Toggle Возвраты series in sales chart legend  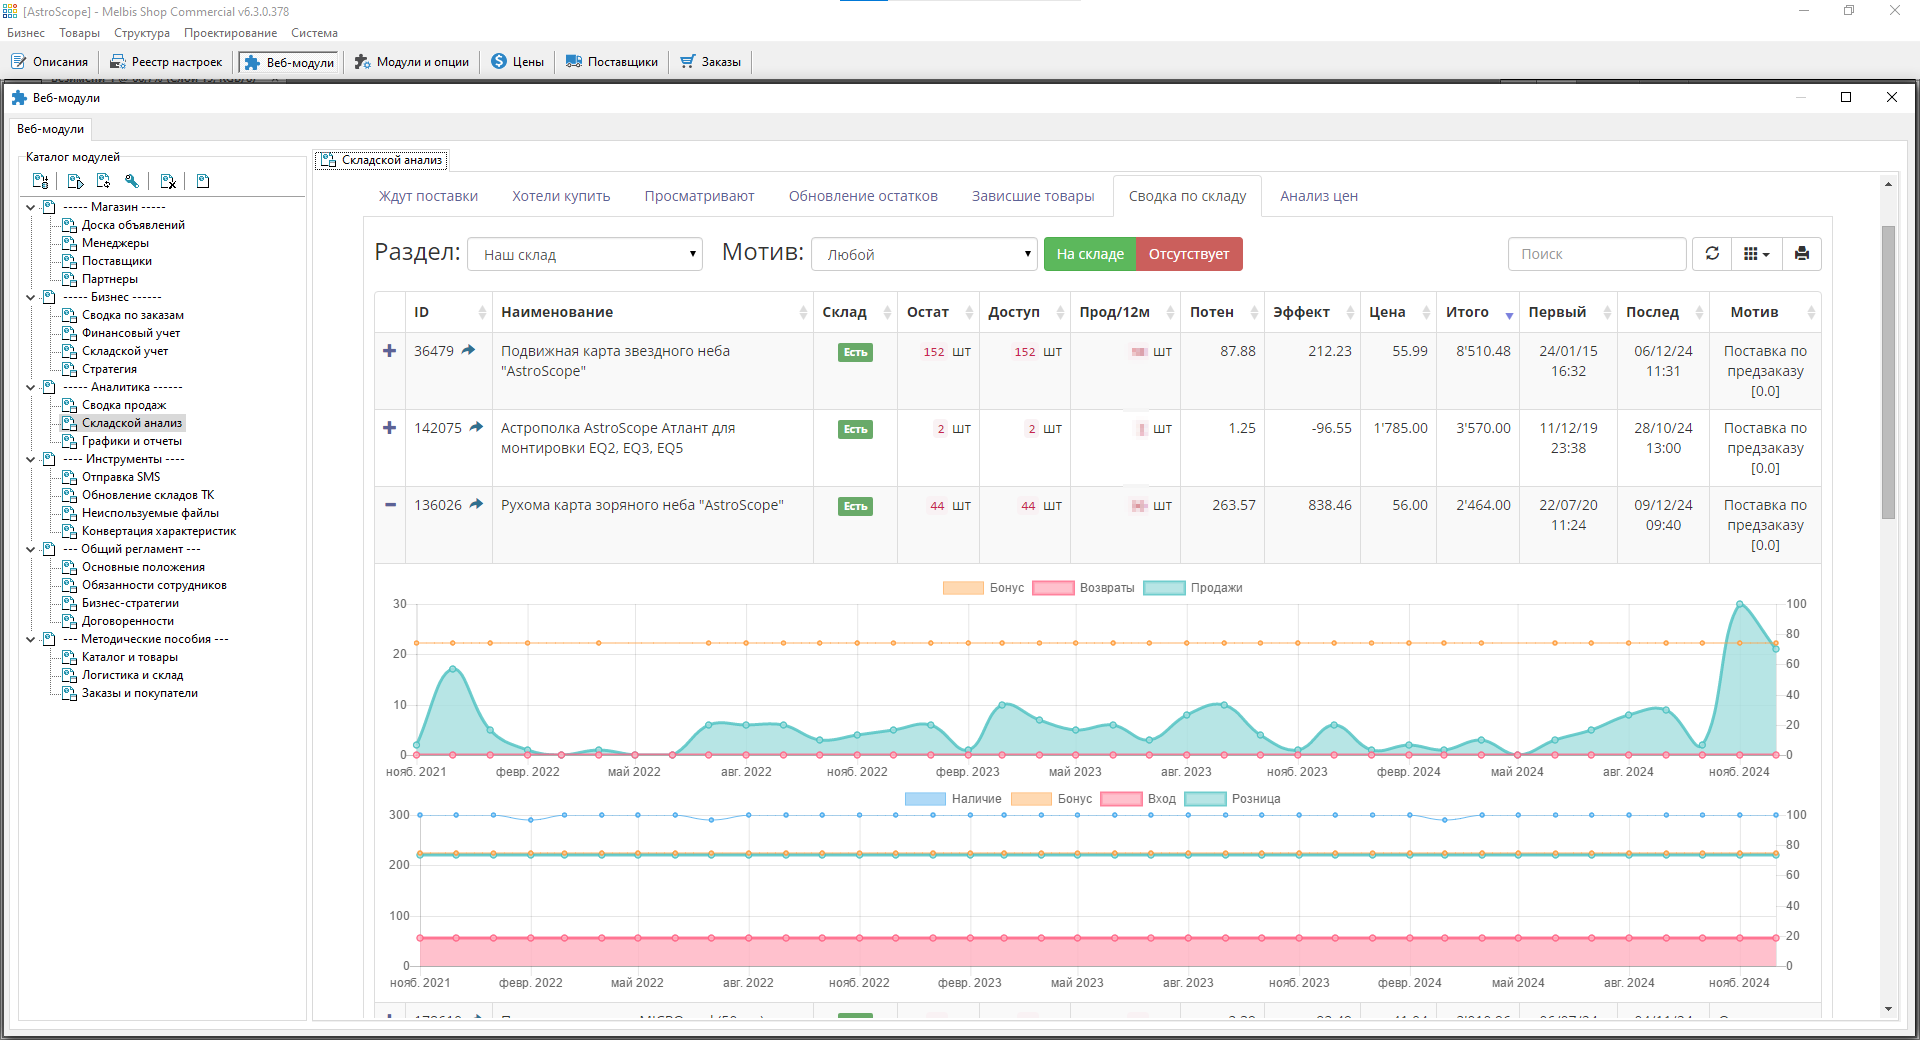(1083, 588)
